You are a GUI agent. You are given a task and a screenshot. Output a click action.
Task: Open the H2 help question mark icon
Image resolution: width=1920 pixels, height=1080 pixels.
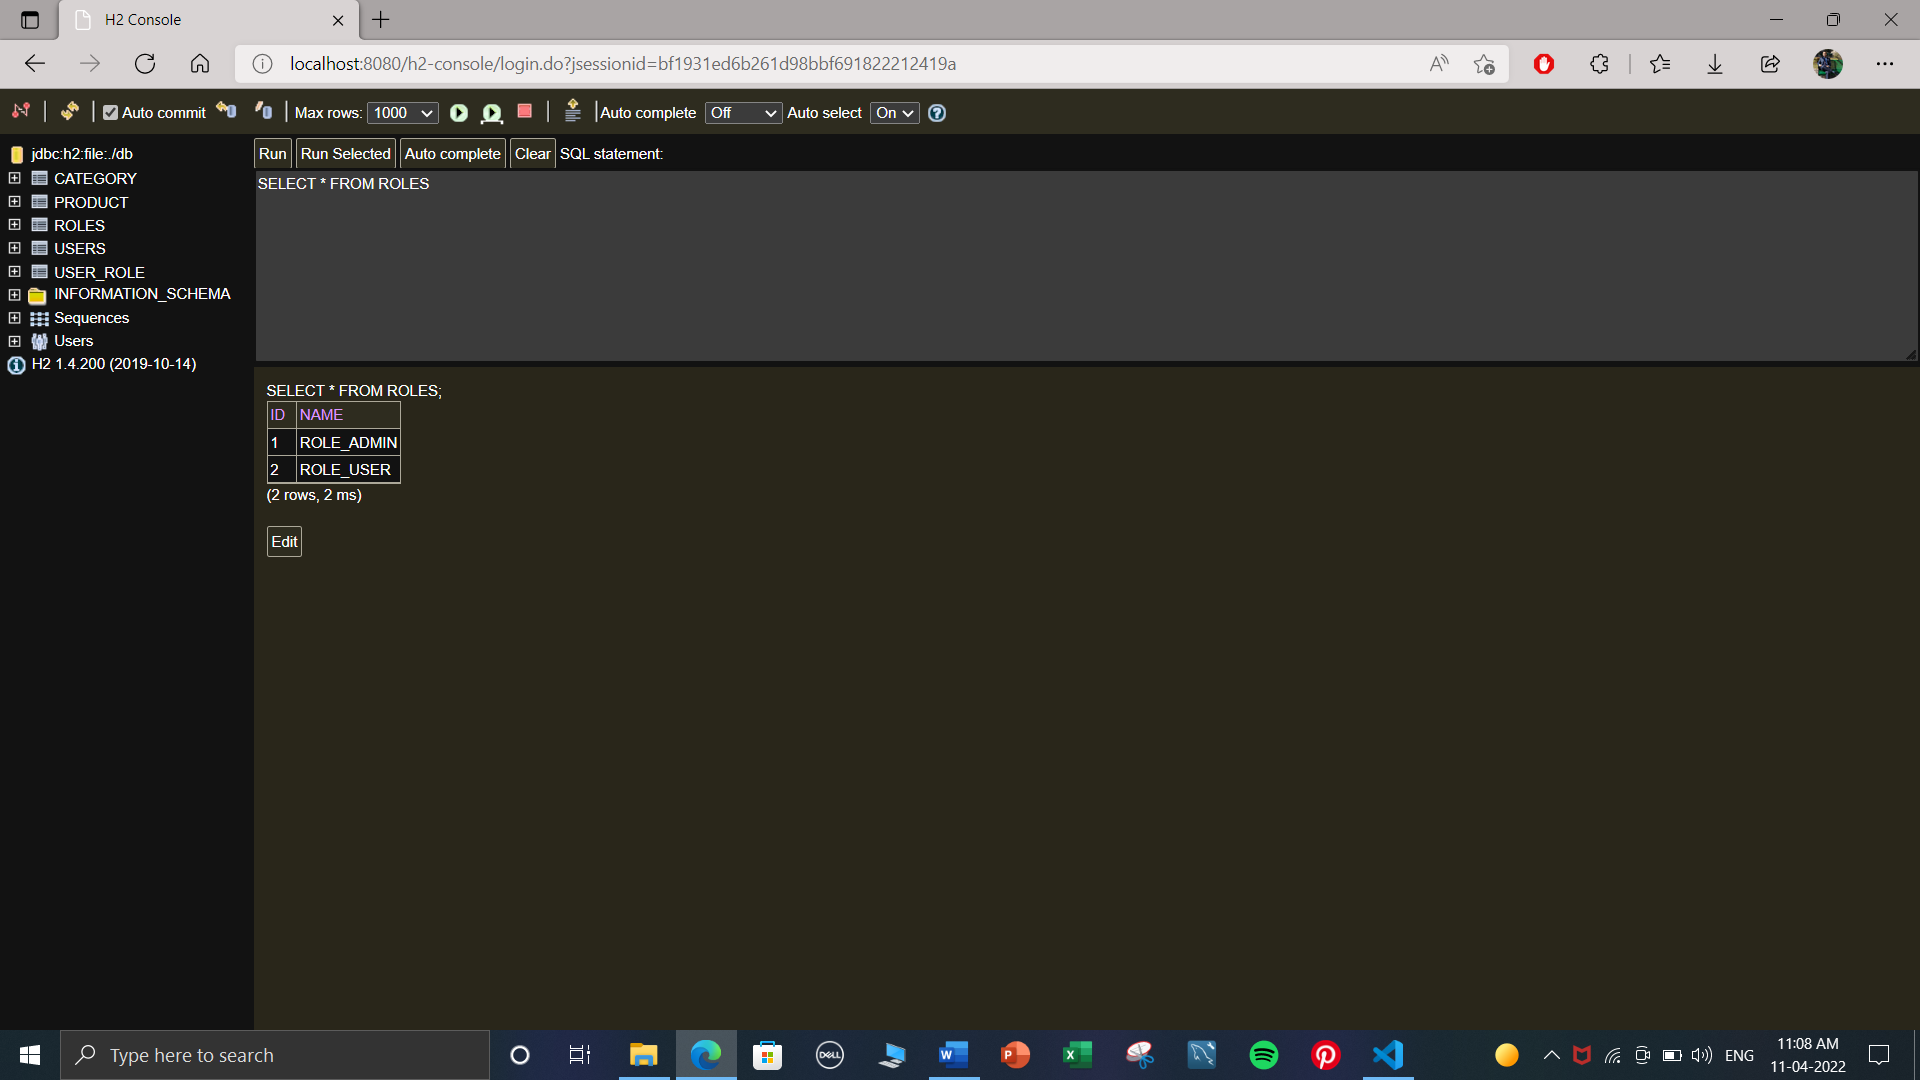937,113
